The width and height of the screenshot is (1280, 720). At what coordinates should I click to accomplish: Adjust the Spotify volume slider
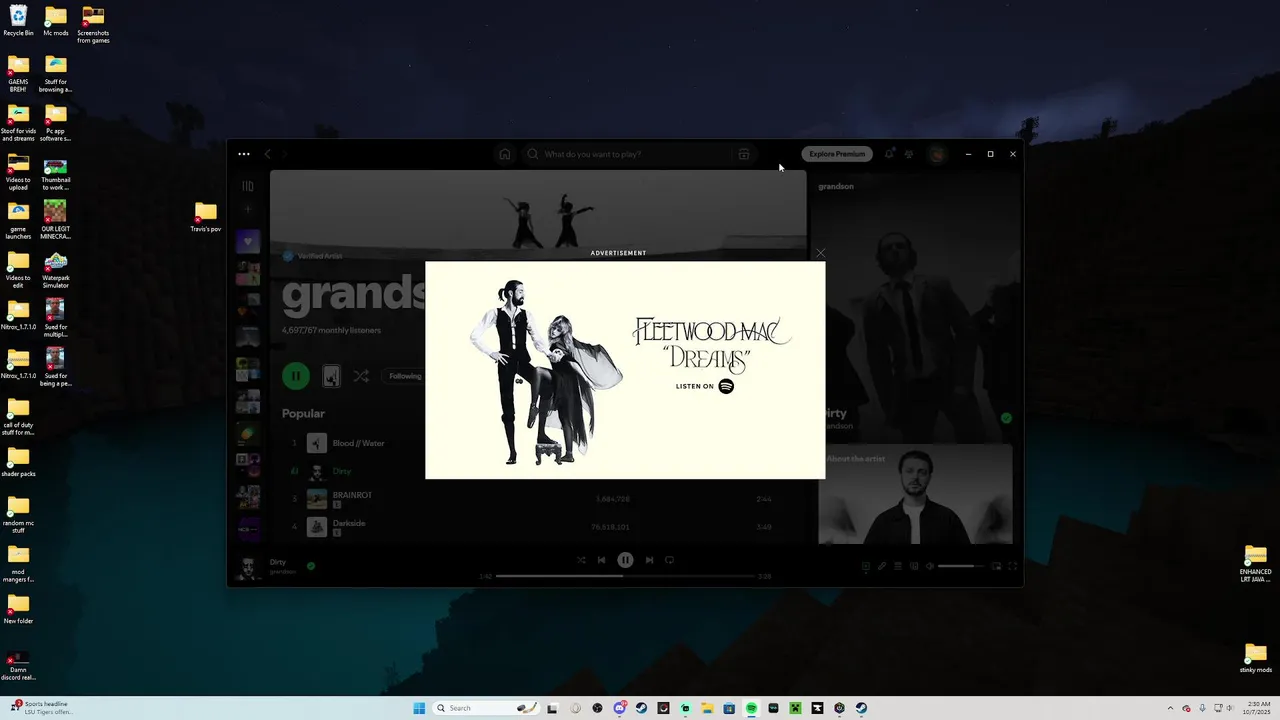coord(961,566)
